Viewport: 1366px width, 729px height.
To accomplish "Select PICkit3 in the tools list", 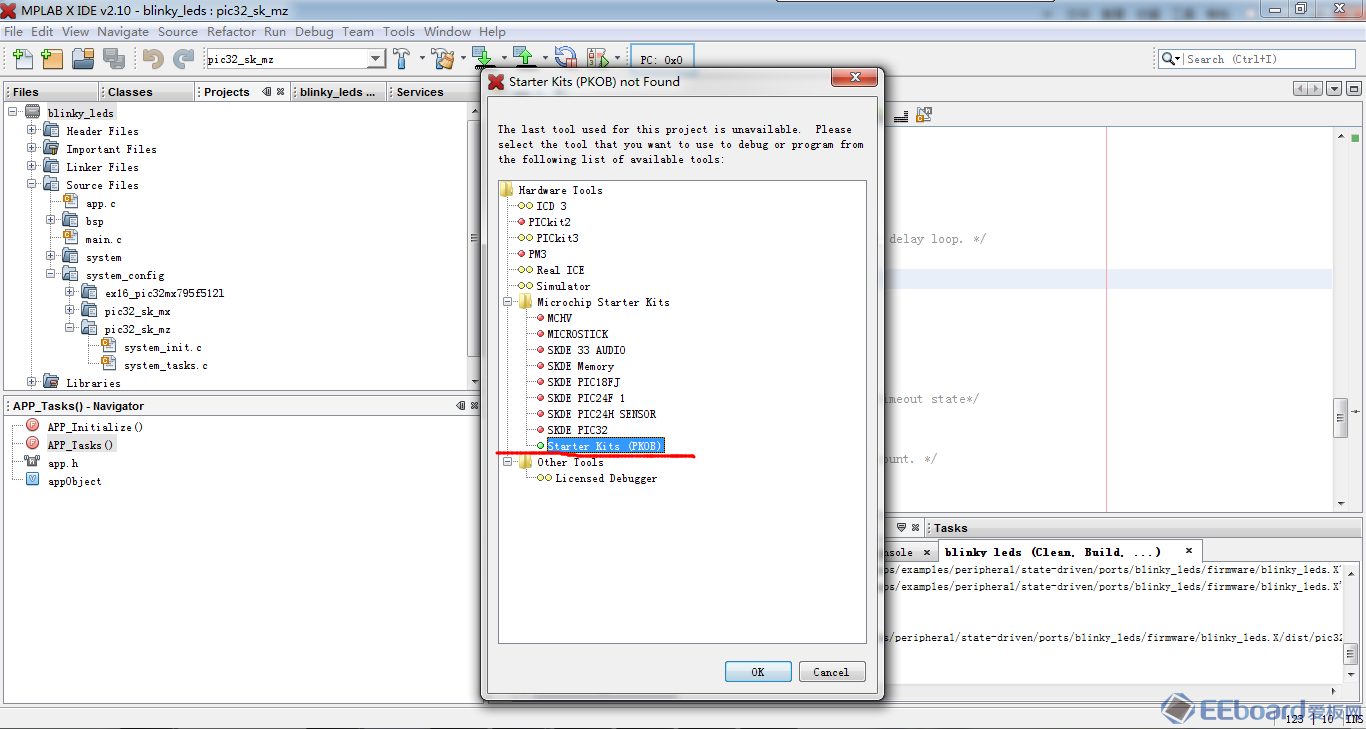I will coord(557,238).
